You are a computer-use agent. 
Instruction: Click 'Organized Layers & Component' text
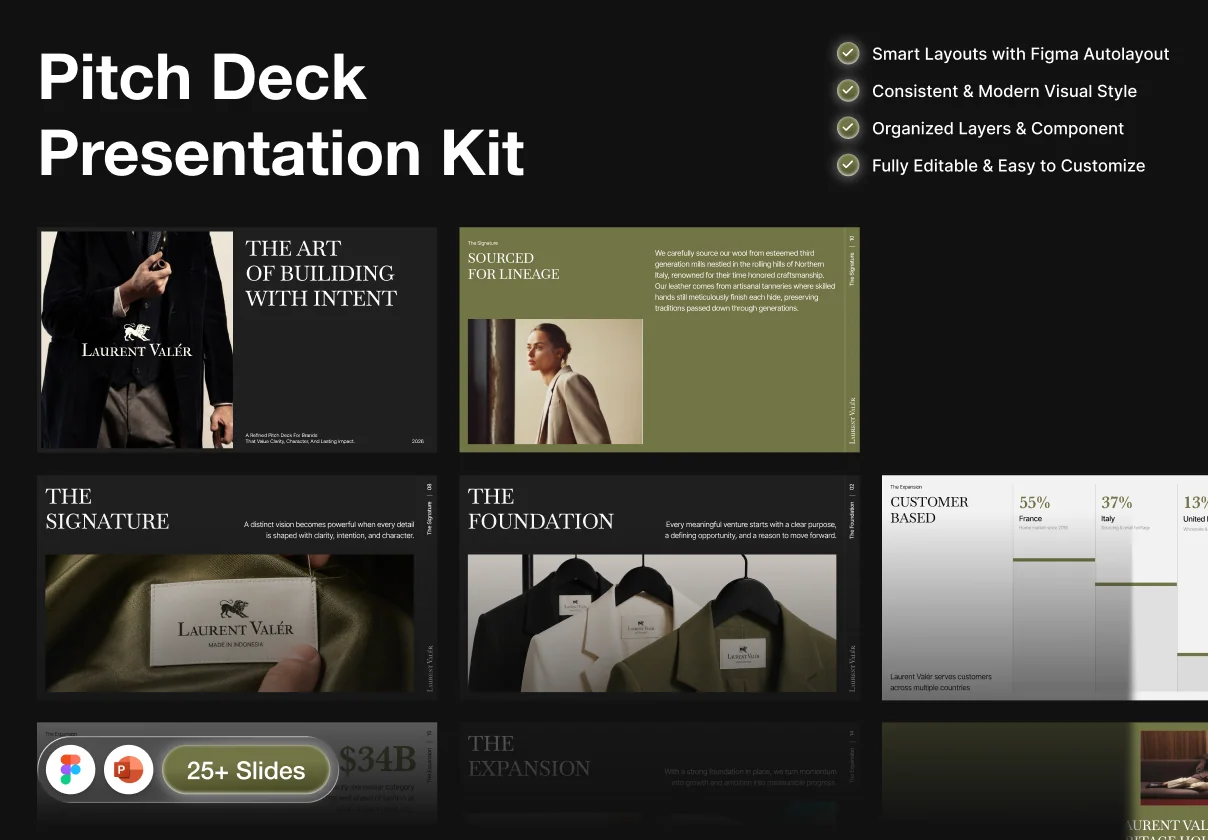pos(998,128)
